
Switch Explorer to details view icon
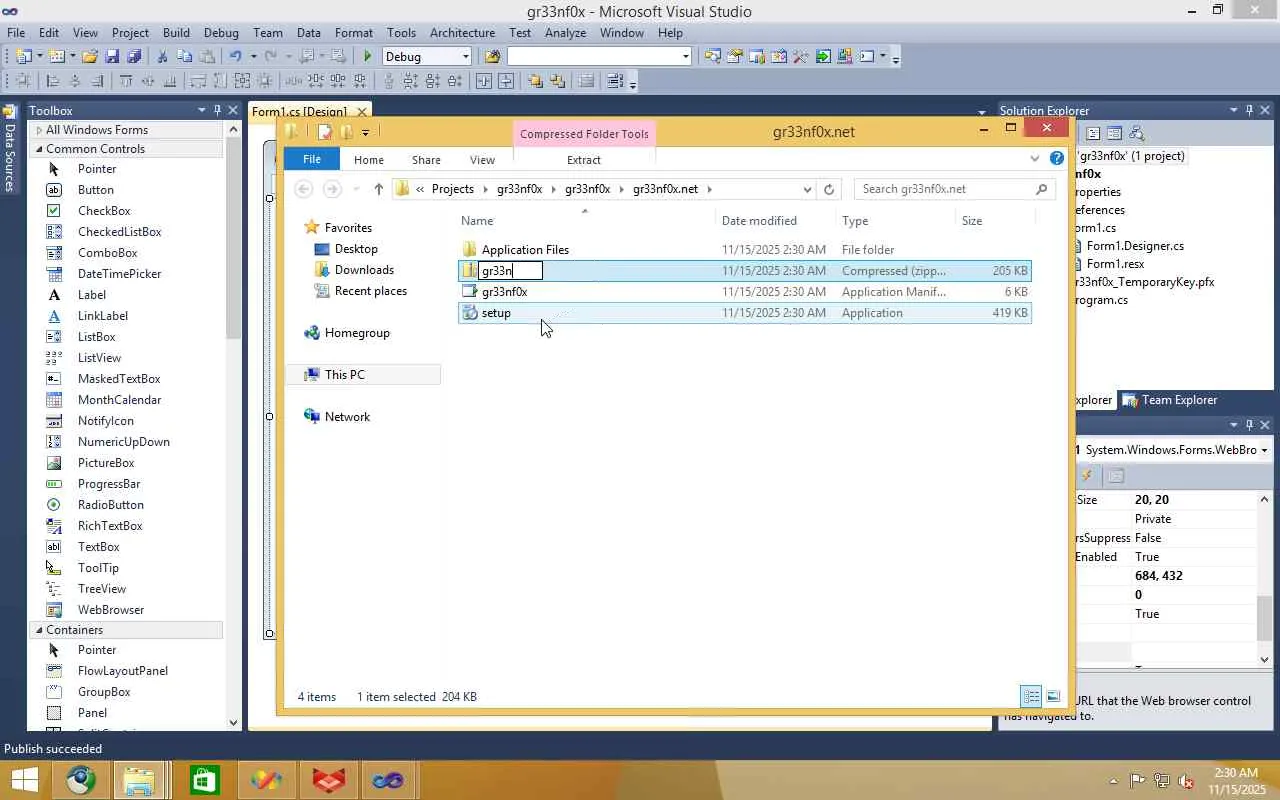click(x=1031, y=696)
